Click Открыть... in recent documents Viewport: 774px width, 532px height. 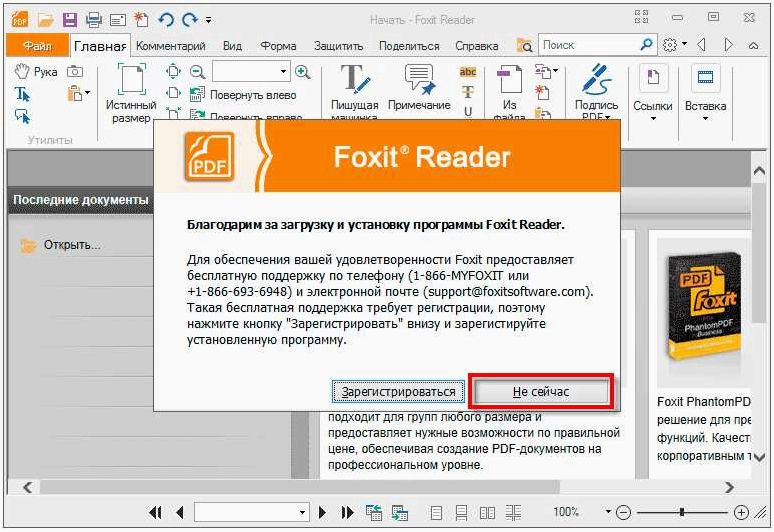pos(72,245)
